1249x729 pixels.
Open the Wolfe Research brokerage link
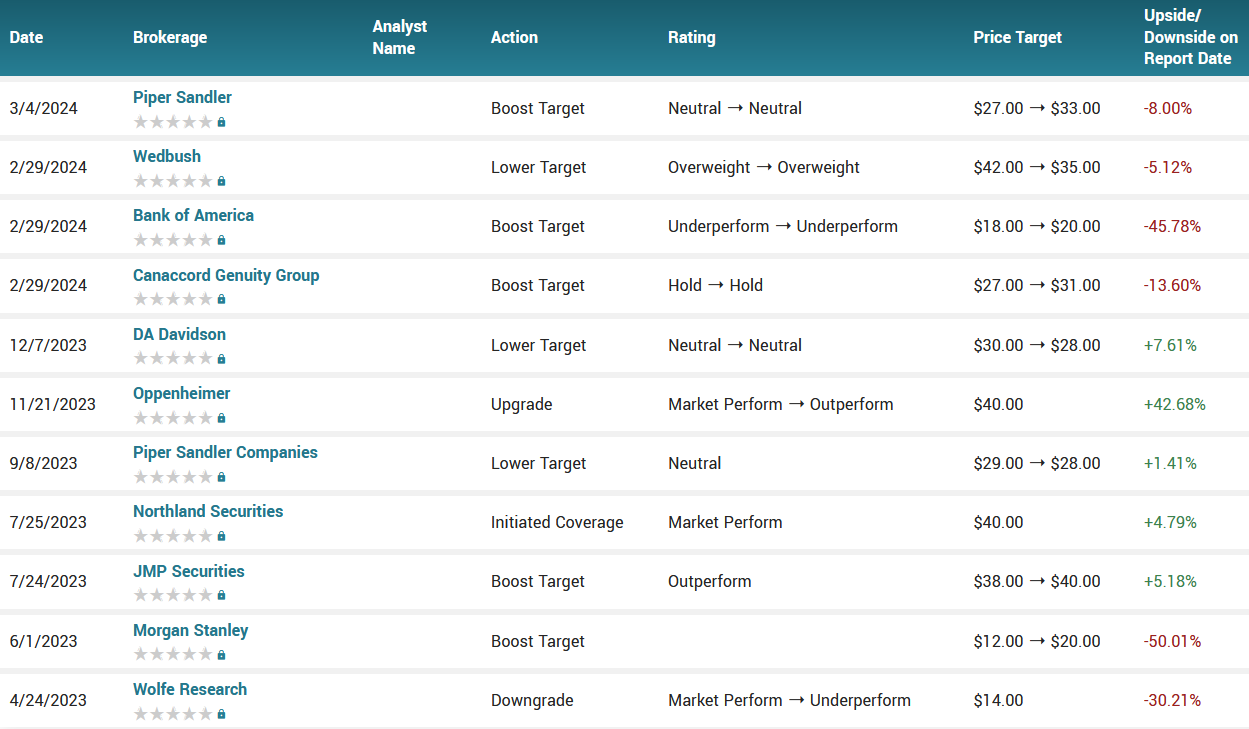[190, 689]
